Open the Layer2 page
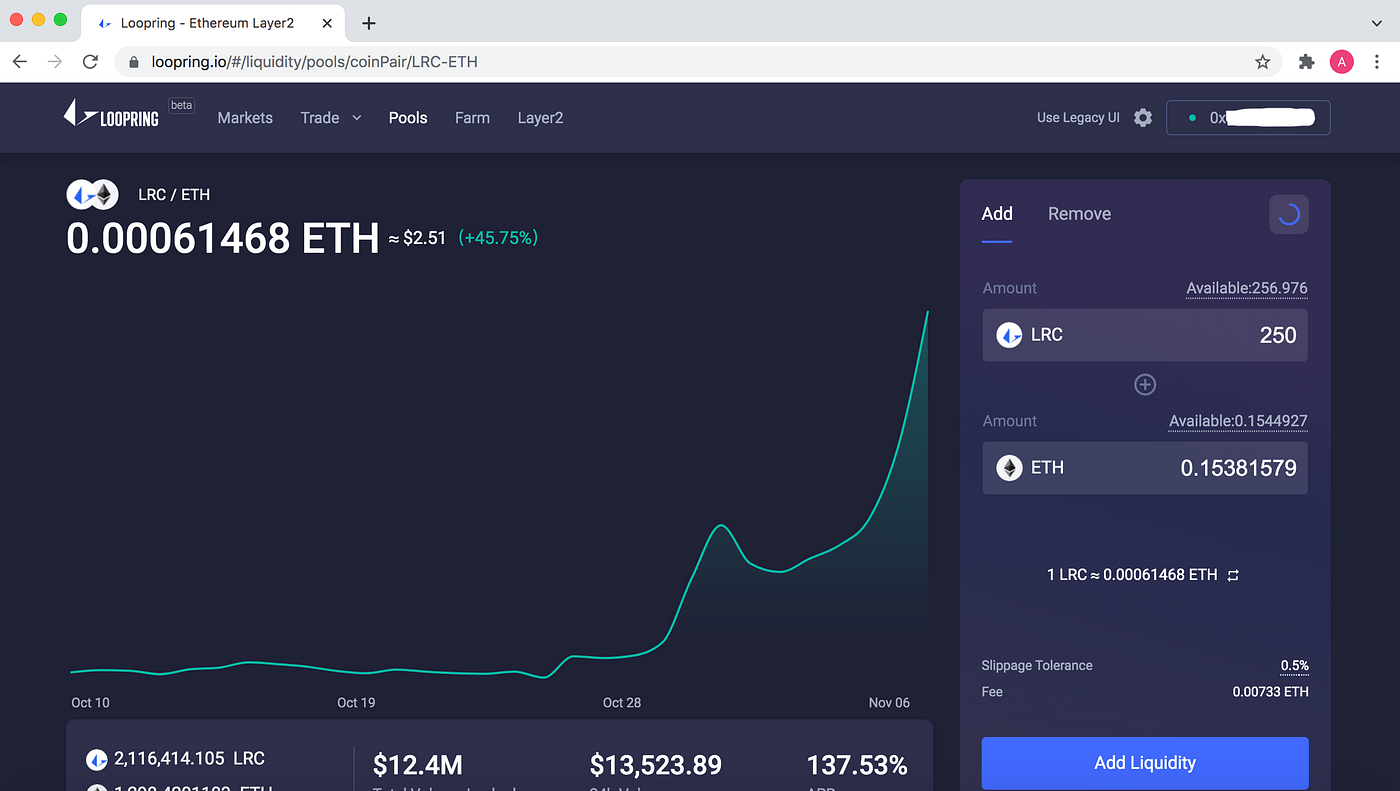1400x791 pixels. click(x=540, y=118)
